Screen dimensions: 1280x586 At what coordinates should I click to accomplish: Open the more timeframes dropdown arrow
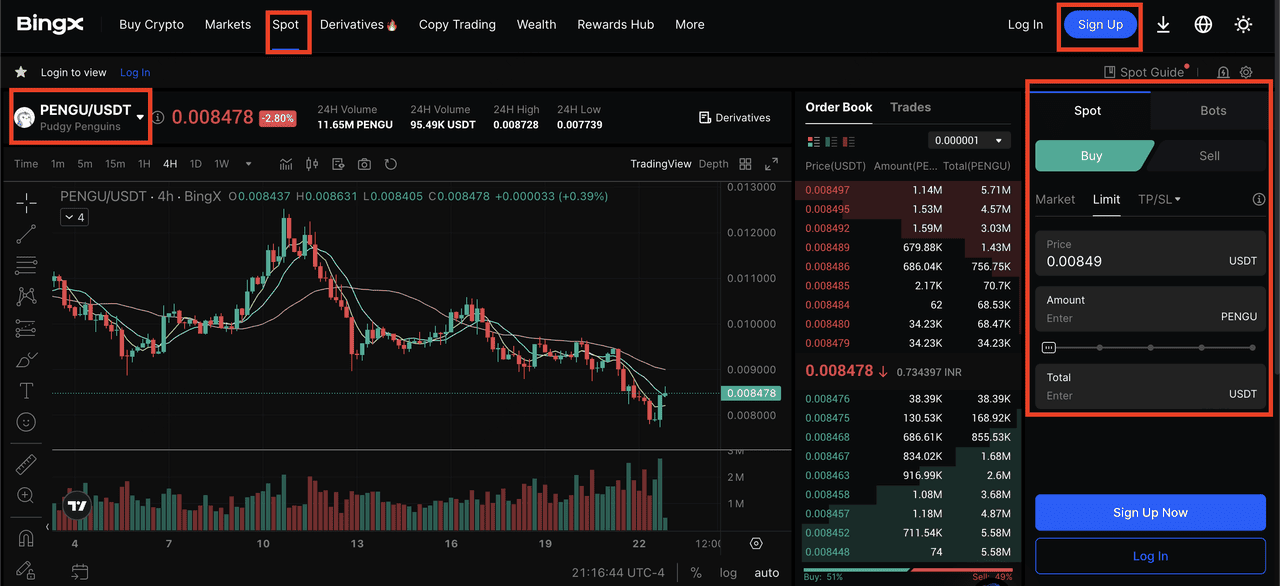[x=248, y=164]
